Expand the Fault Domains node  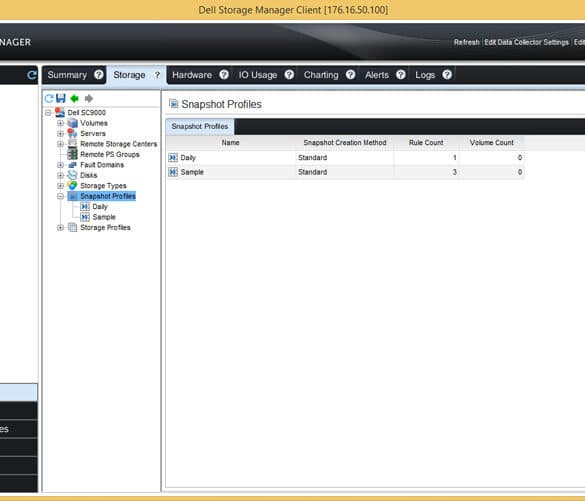(x=60, y=165)
